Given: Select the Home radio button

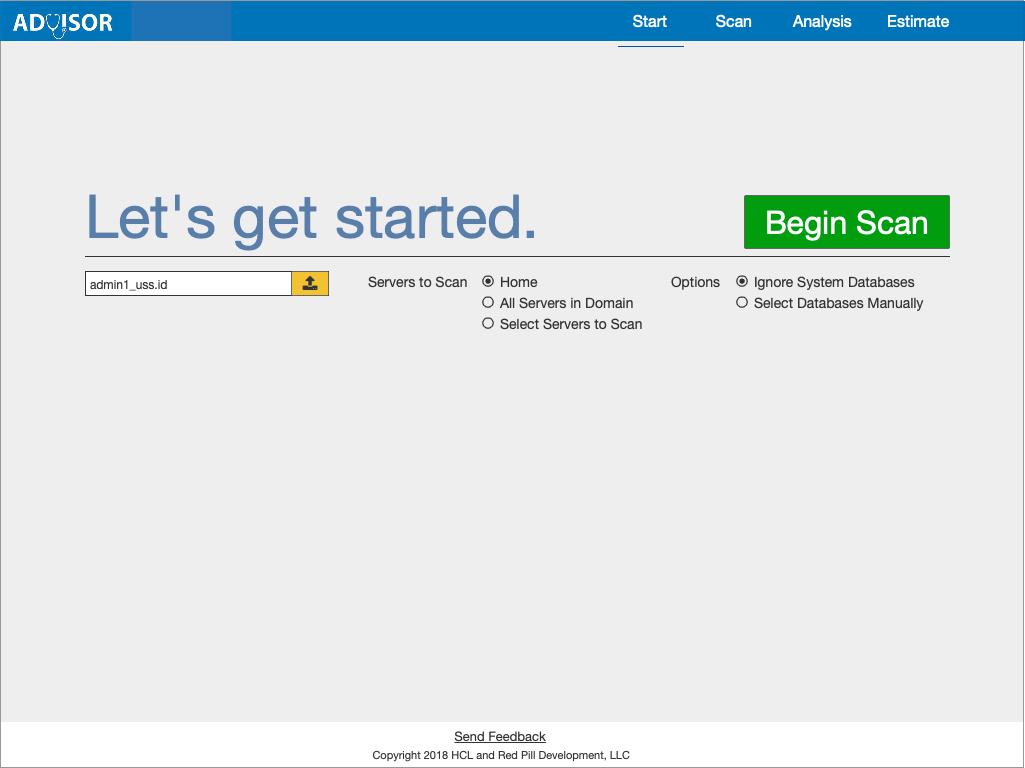Looking at the screenshot, I should click(488, 282).
